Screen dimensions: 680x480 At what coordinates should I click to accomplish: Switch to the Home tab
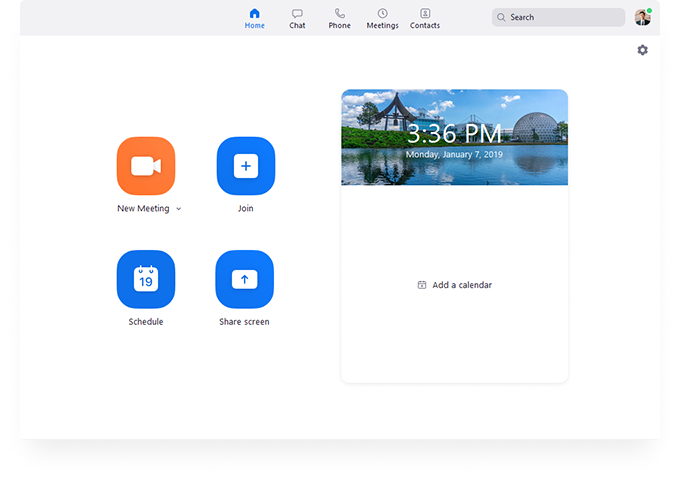click(x=255, y=18)
